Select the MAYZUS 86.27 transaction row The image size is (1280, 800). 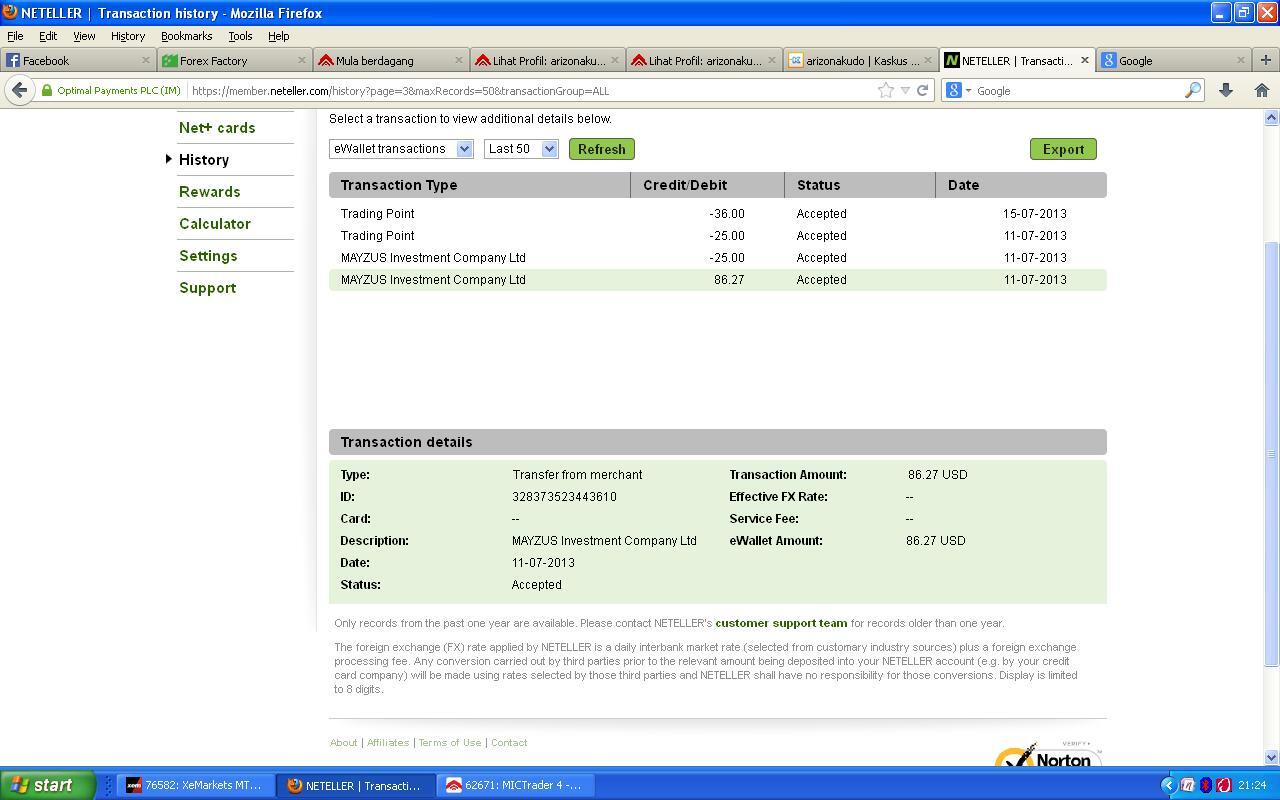click(x=717, y=280)
